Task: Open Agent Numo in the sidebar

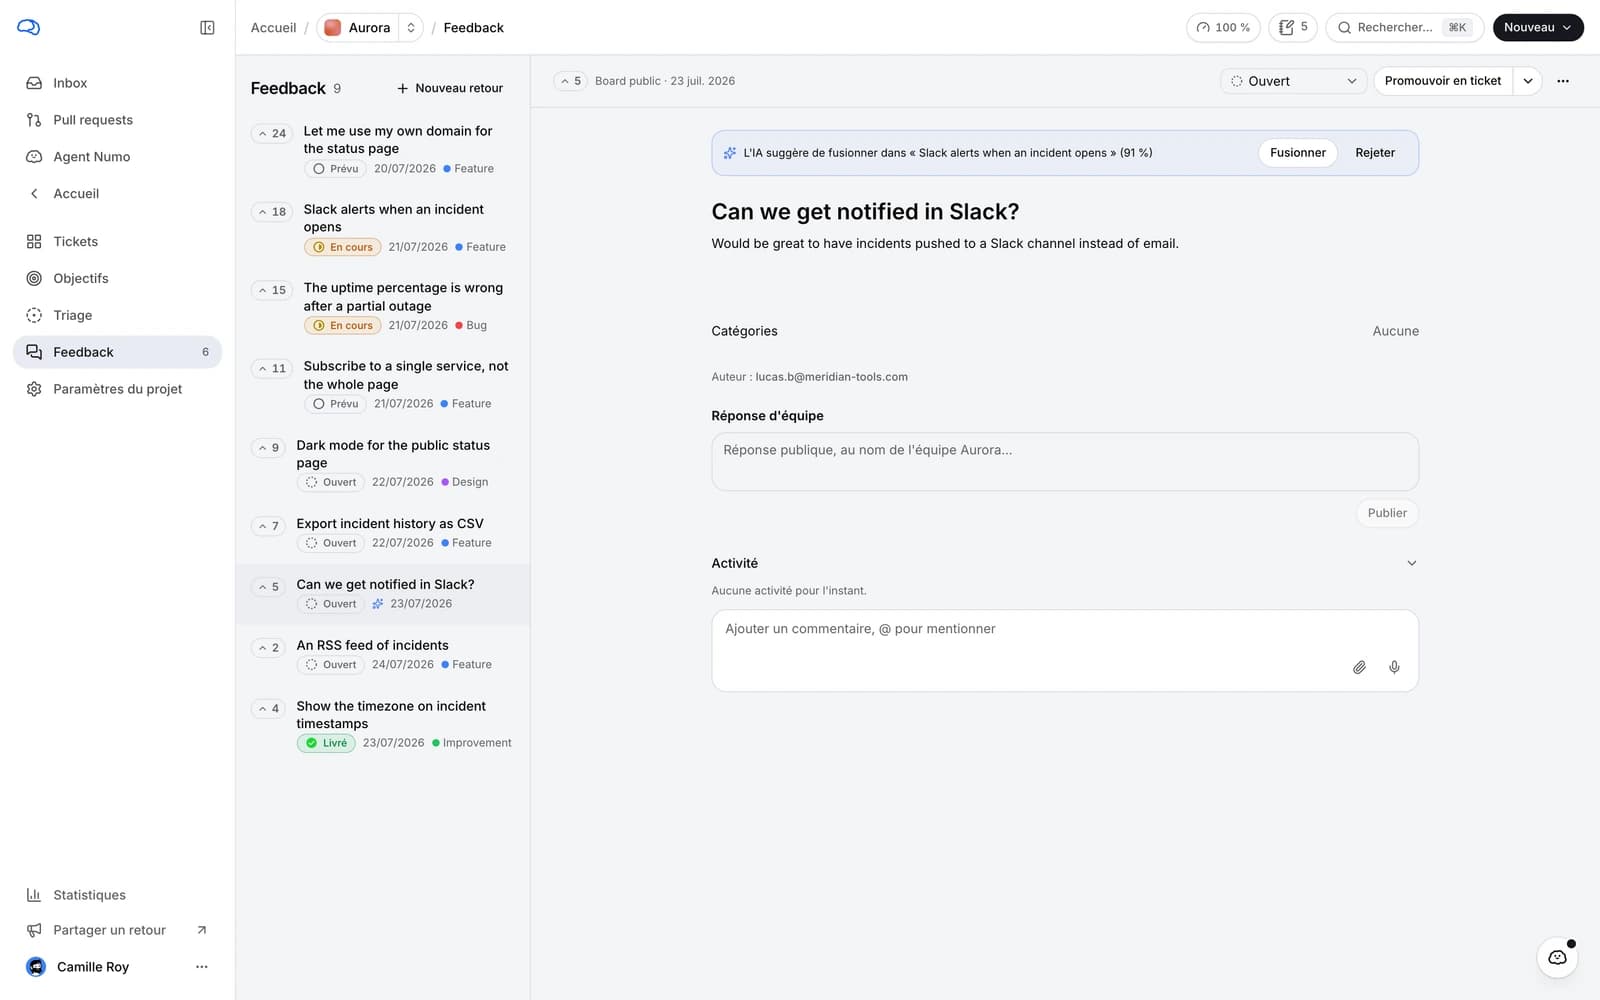Action: click(x=117, y=157)
